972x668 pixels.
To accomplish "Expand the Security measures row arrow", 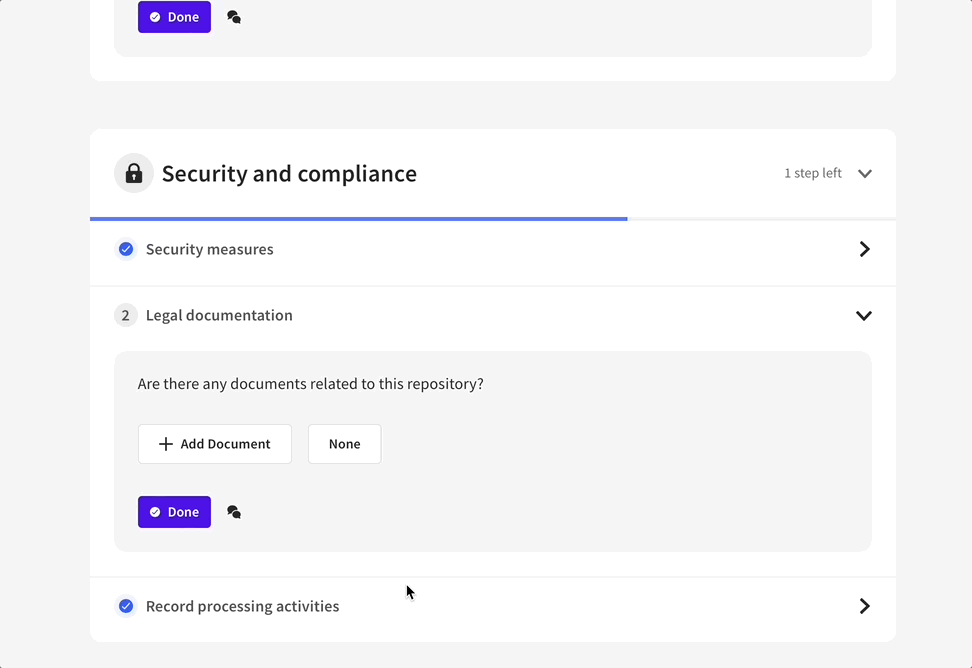I will click(x=865, y=249).
